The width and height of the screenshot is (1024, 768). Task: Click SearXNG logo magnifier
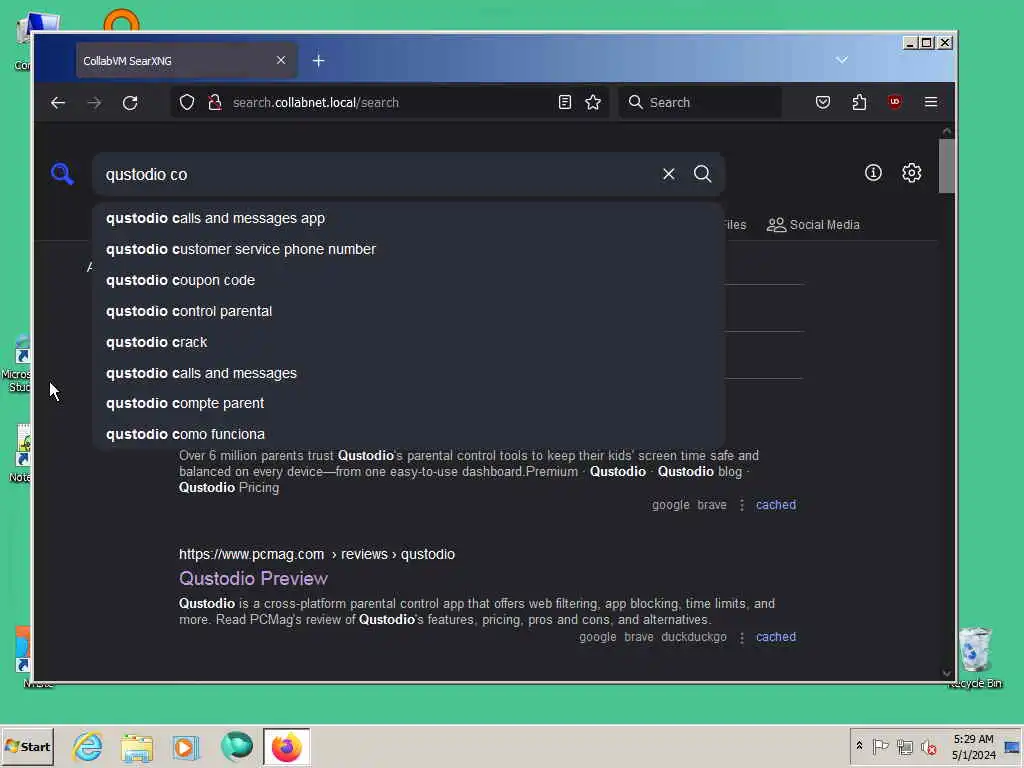pyautogui.click(x=62, y=174)
